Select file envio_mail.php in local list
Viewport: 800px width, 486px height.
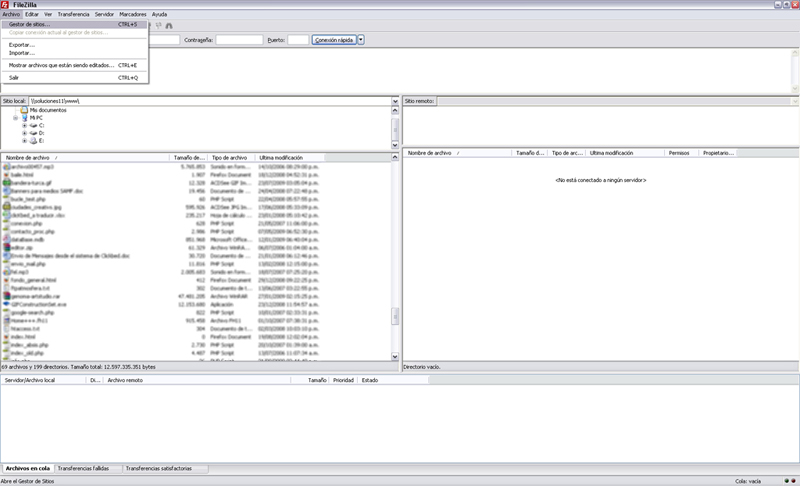coord(28,264)
